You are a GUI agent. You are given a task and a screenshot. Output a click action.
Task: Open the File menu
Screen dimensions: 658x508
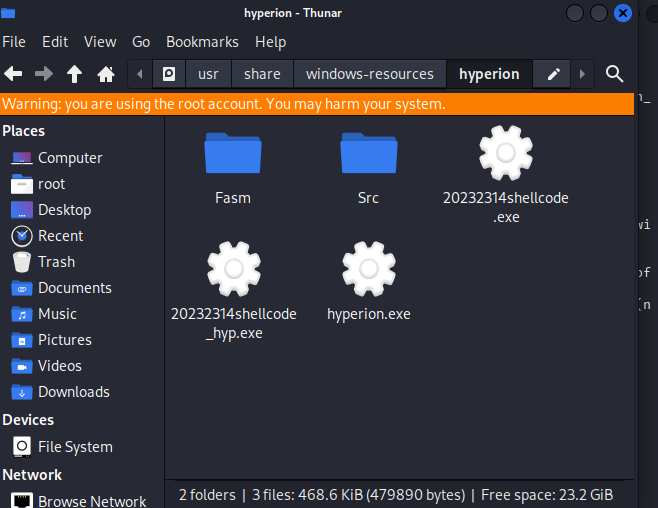tap(14, 42)
